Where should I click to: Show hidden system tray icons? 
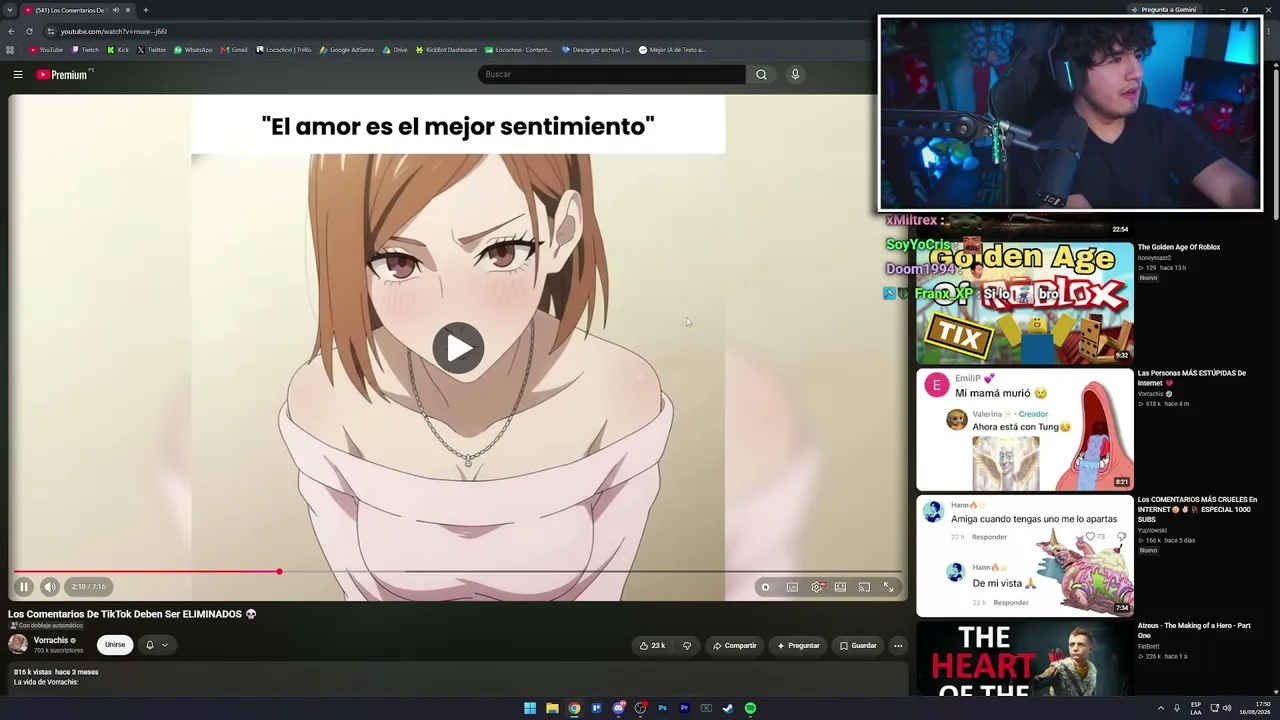[1160, 708]
